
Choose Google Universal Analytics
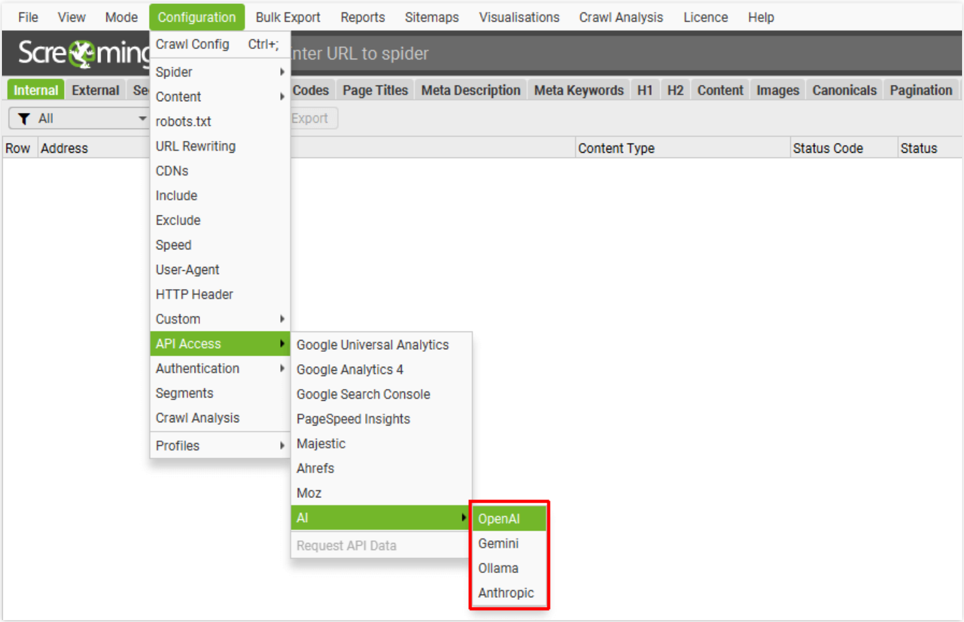tap(381, 345)
